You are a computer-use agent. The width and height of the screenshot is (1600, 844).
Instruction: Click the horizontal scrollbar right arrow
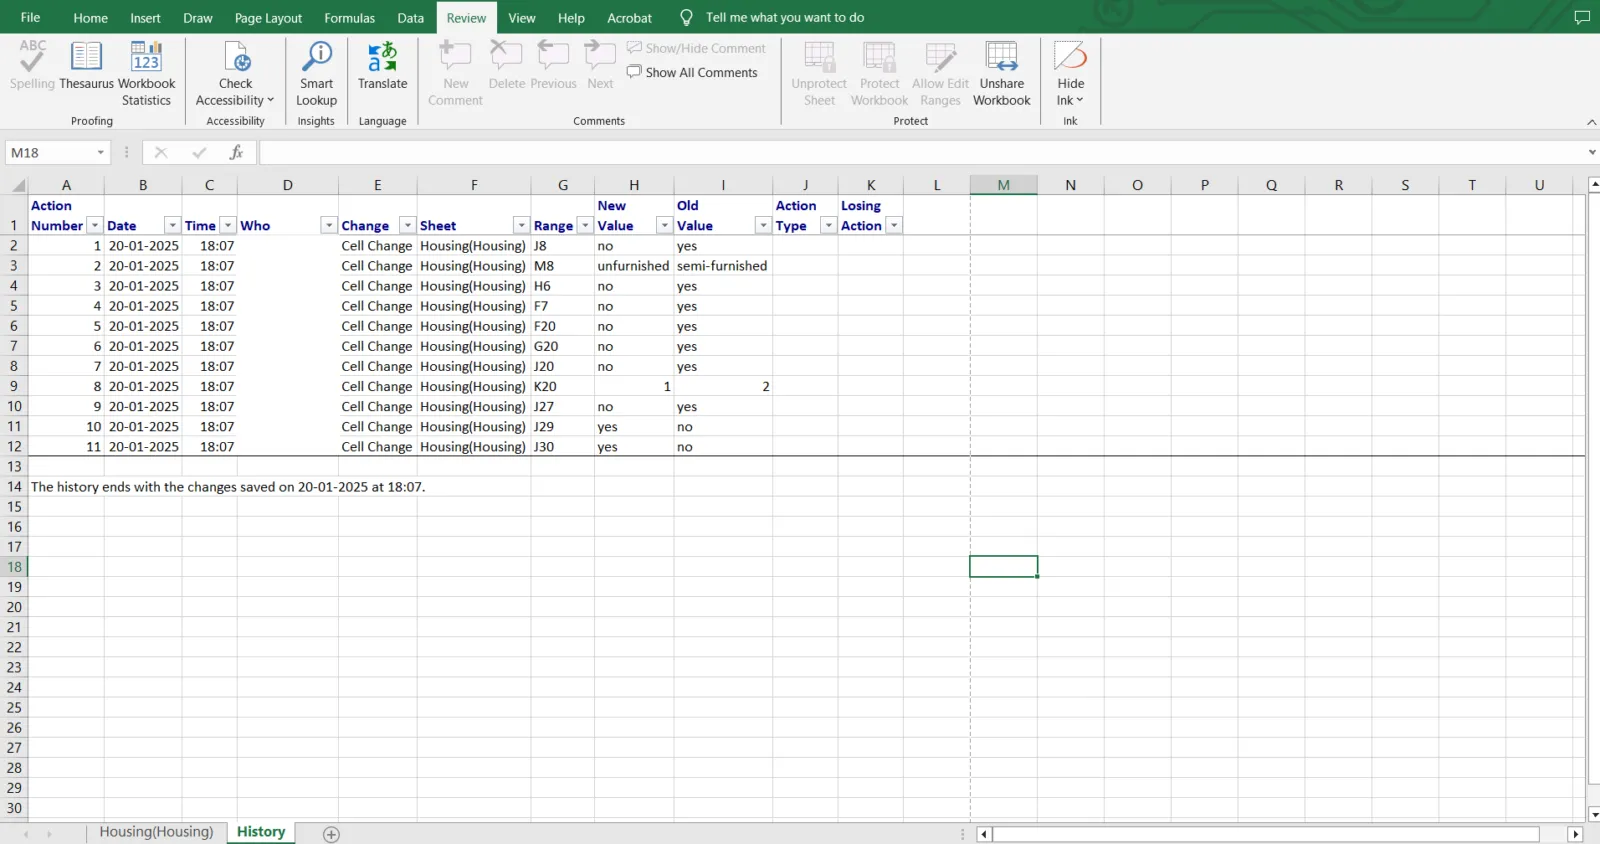[x=1575, y=834]
